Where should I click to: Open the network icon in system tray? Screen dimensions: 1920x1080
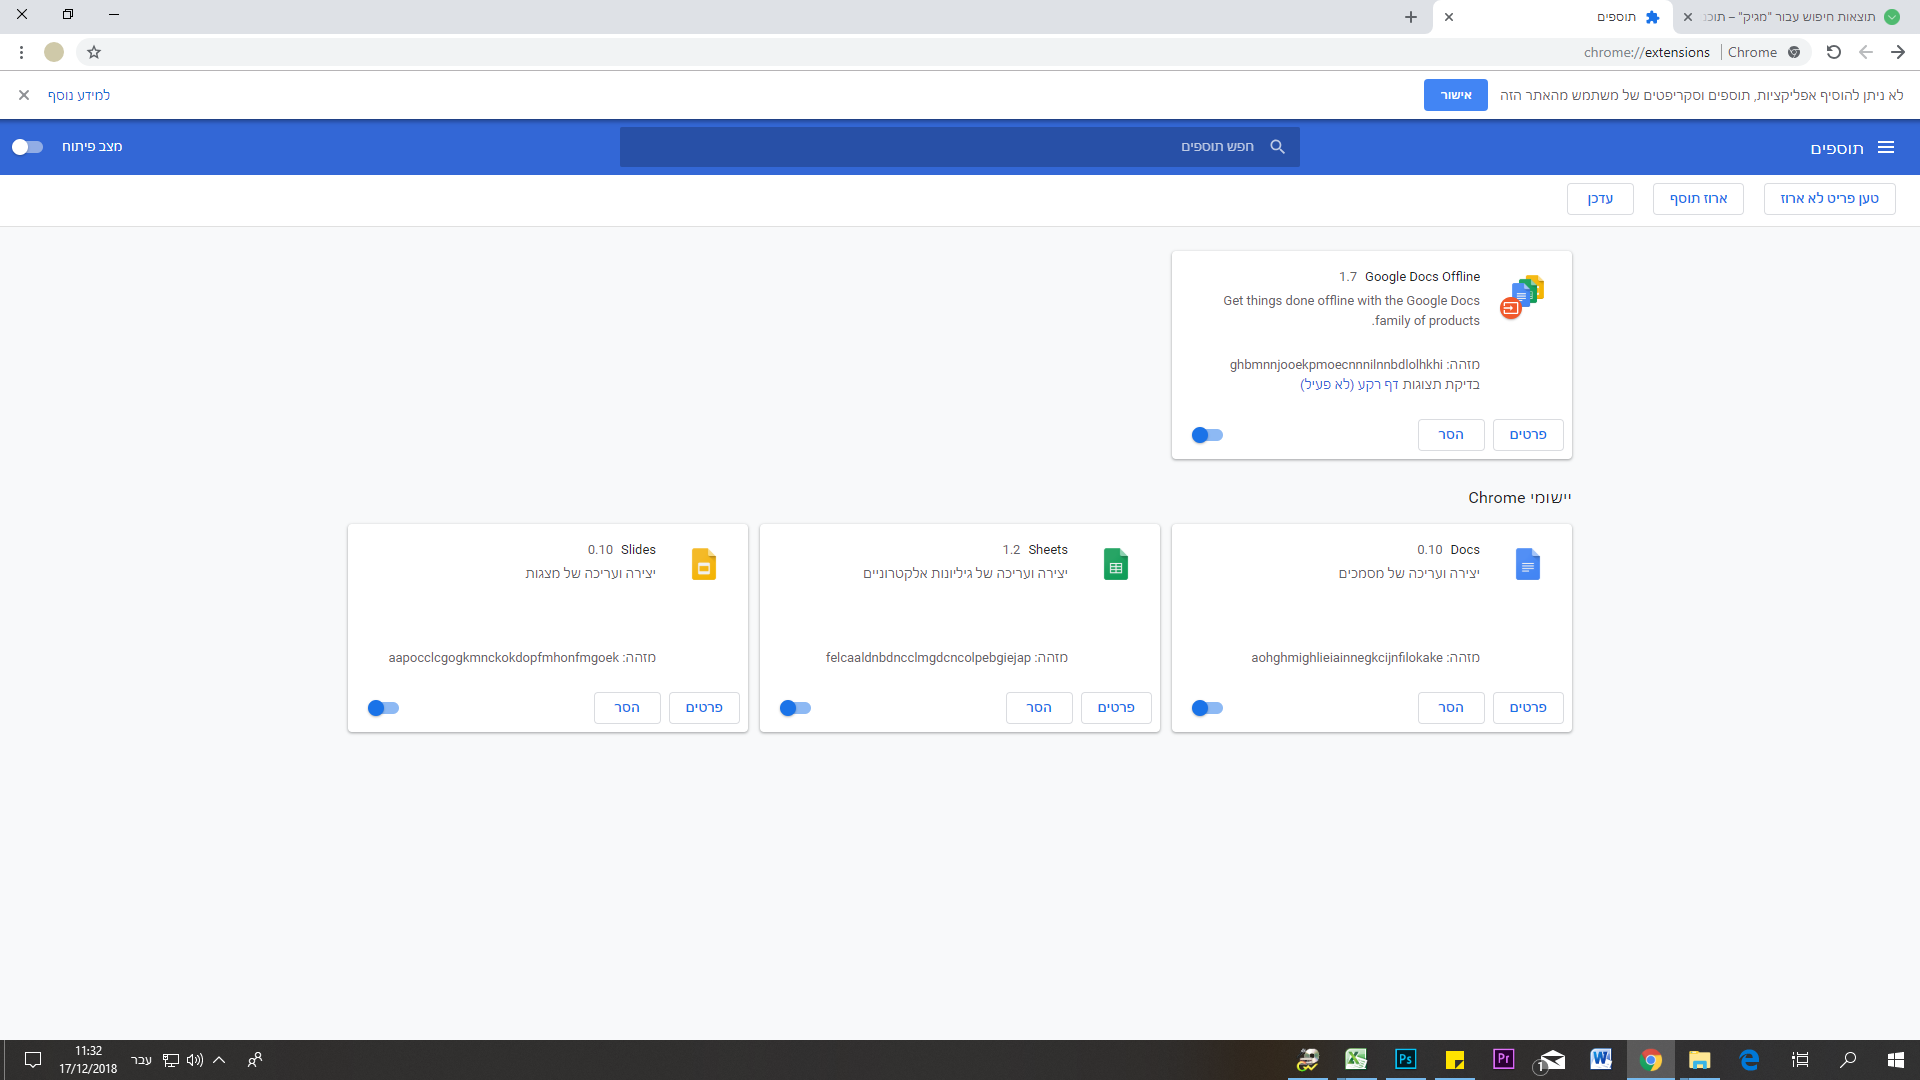tap(171, 1060)
